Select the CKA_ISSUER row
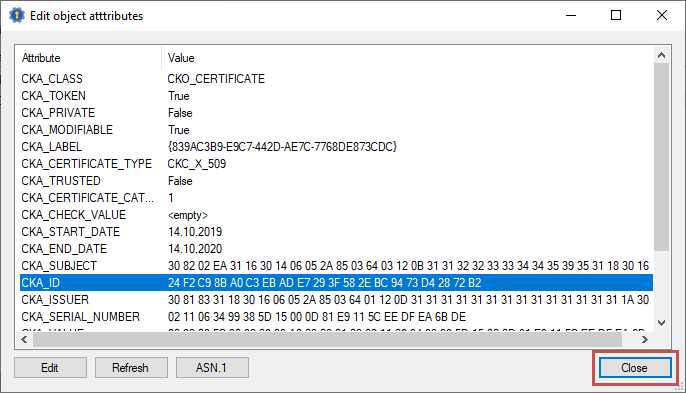The height and width of the screenshot is (393, 686). 336,300
